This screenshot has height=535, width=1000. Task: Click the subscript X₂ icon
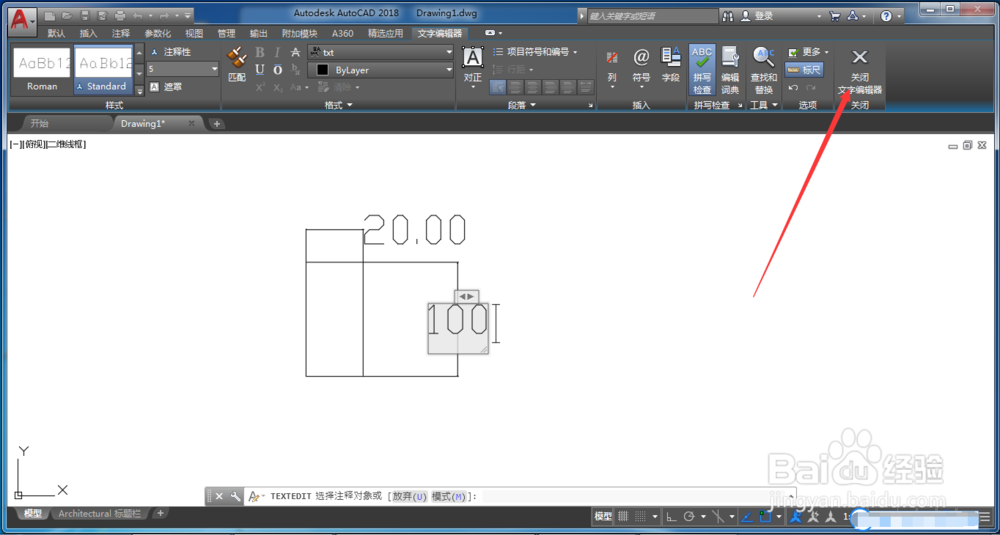(x=277, y=87)
